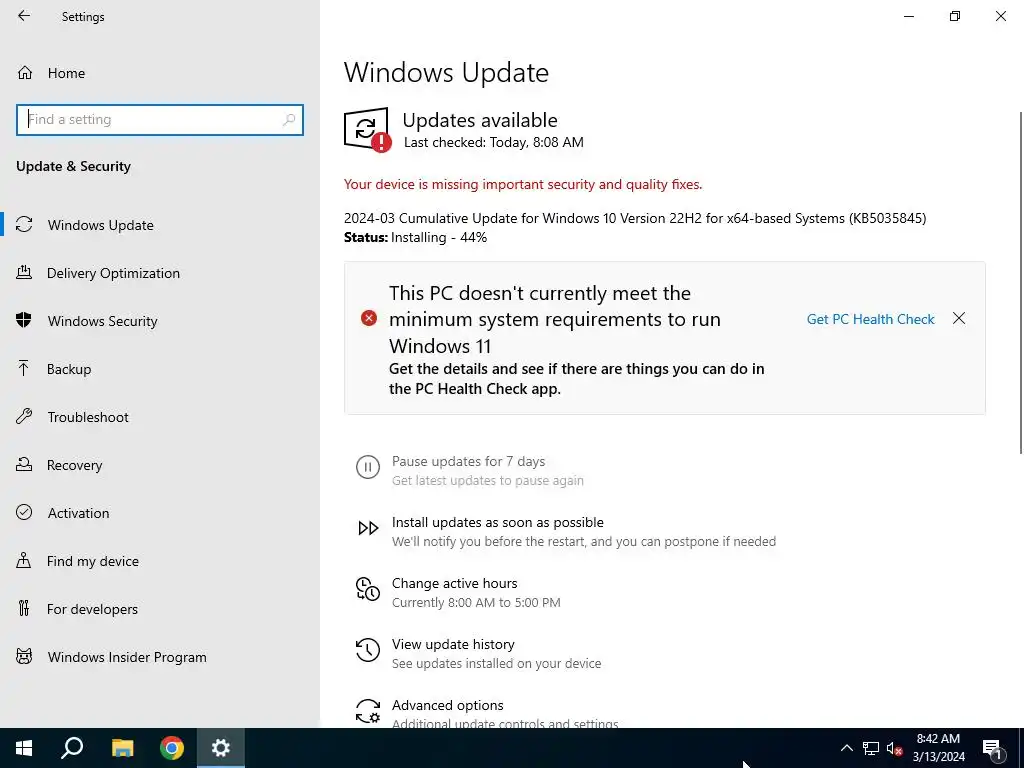Click the Recovery icon in the sidebar

[x=24, y=464]
